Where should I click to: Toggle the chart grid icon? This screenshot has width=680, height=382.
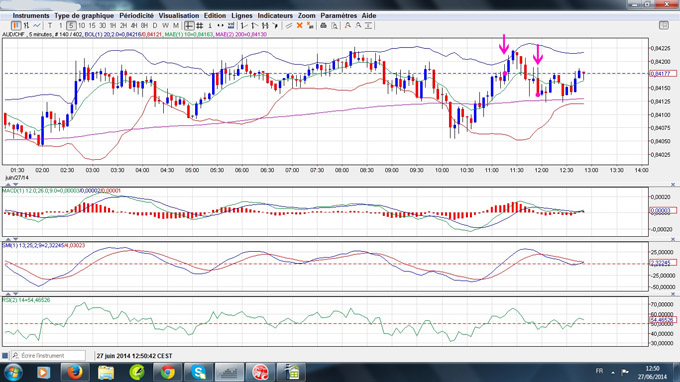[x=199, y=26]
